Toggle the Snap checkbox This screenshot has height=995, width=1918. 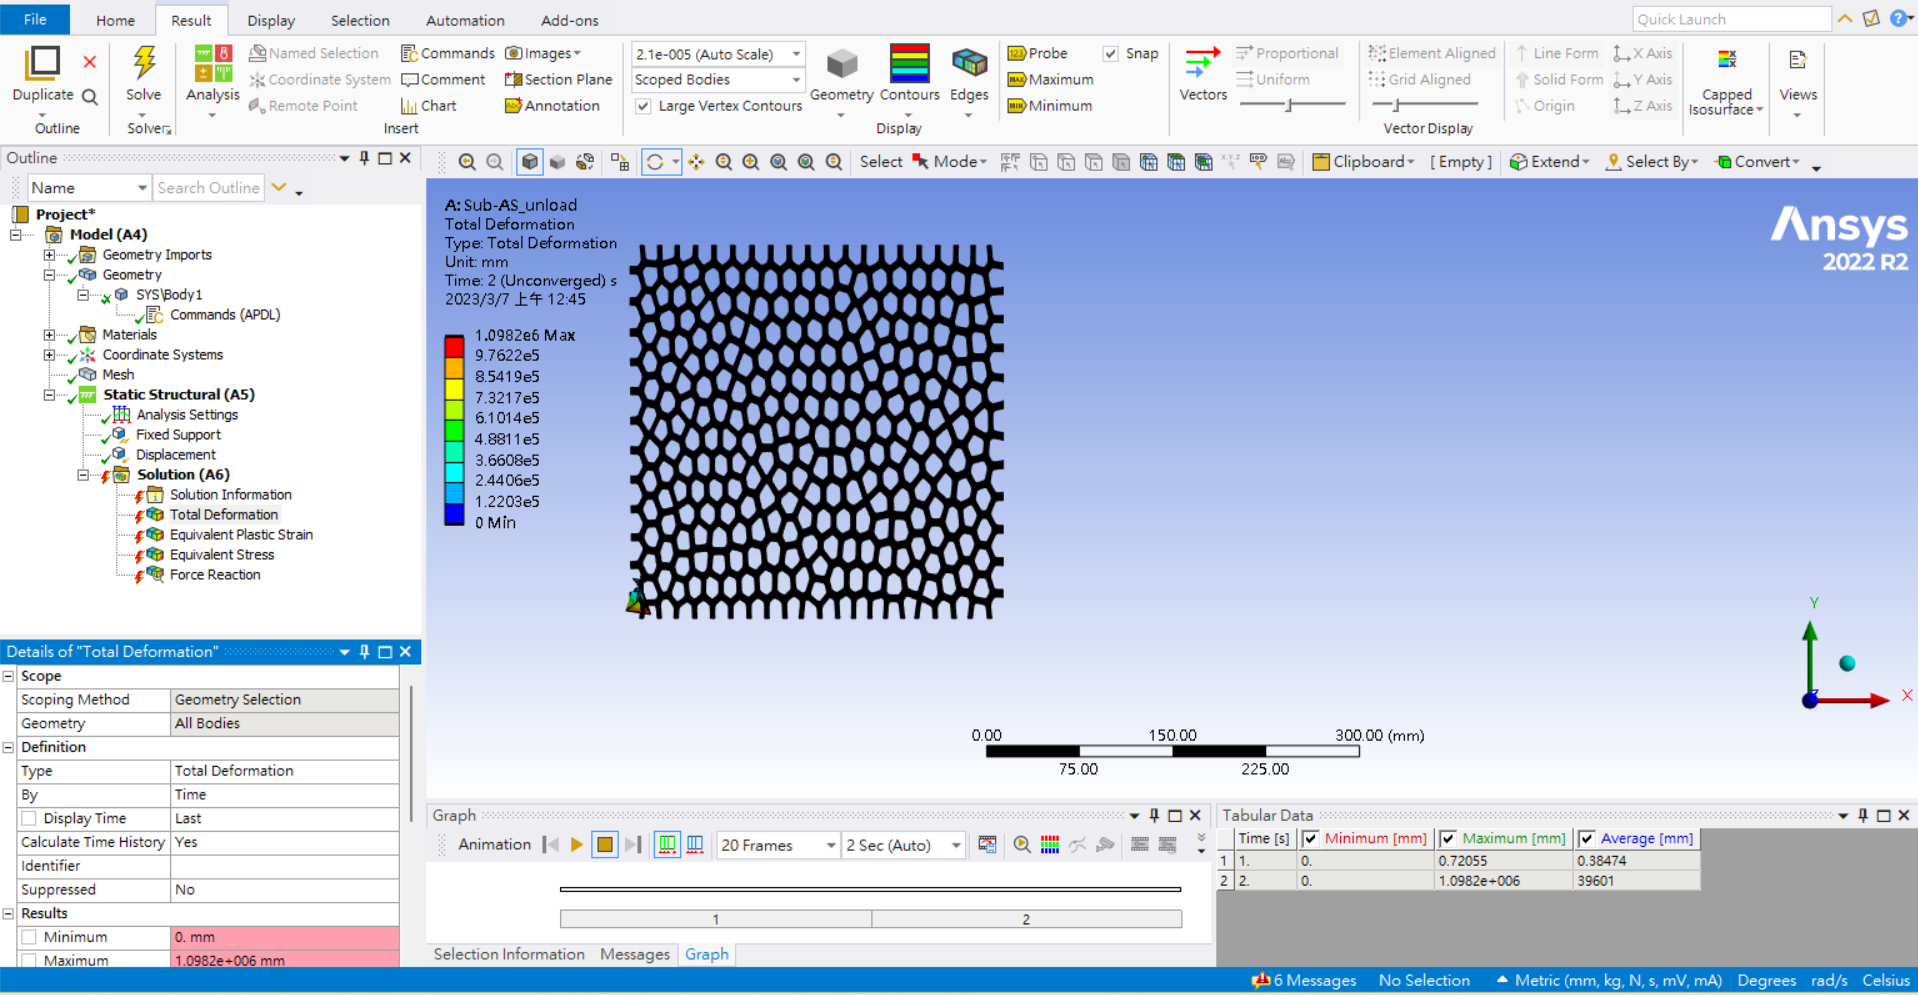click(x=1111, y=54)
